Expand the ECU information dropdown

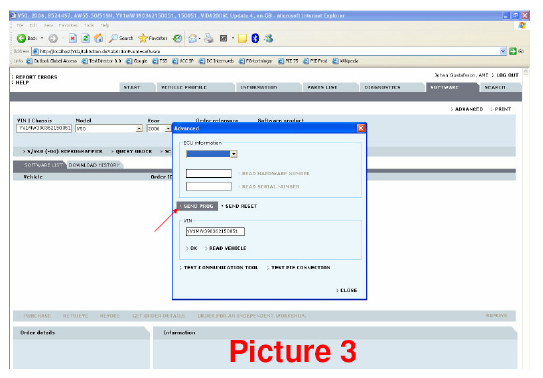[x=234, y=154]
